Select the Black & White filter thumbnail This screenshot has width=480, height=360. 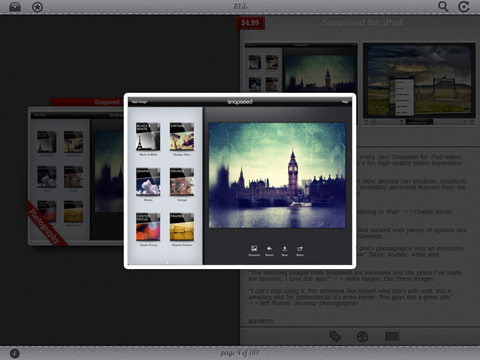(x=148, y=137)
